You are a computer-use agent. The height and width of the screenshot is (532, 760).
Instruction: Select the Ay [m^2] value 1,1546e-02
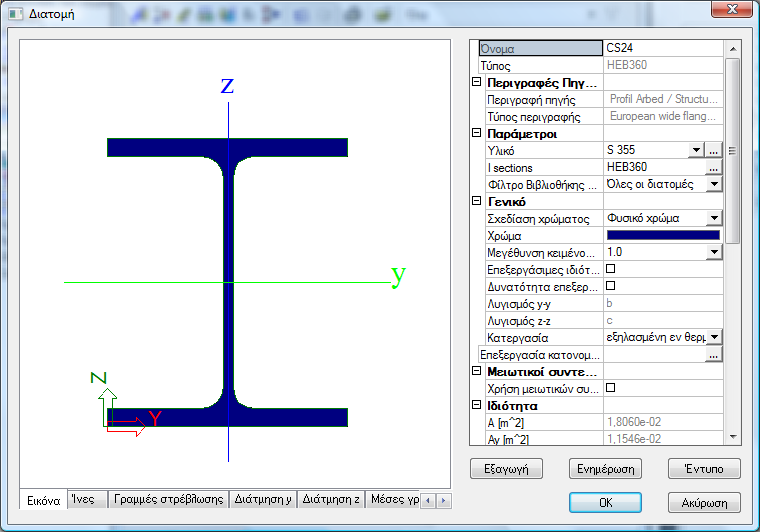663,438
